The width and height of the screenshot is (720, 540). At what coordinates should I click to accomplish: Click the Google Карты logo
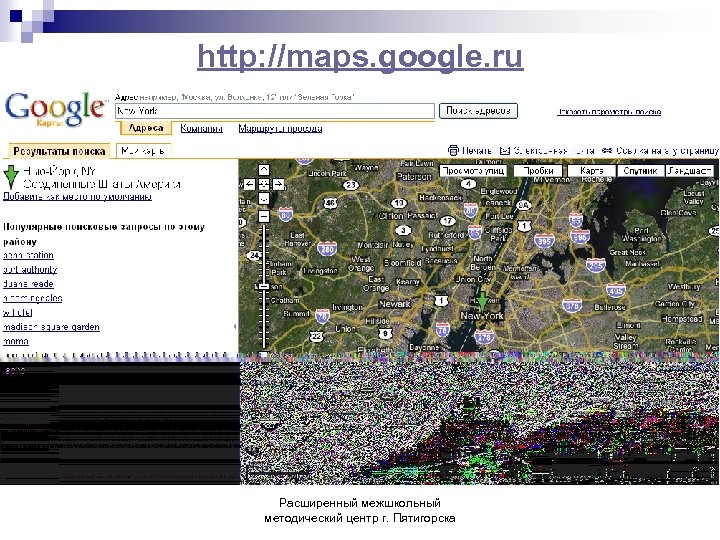point(55,109)
